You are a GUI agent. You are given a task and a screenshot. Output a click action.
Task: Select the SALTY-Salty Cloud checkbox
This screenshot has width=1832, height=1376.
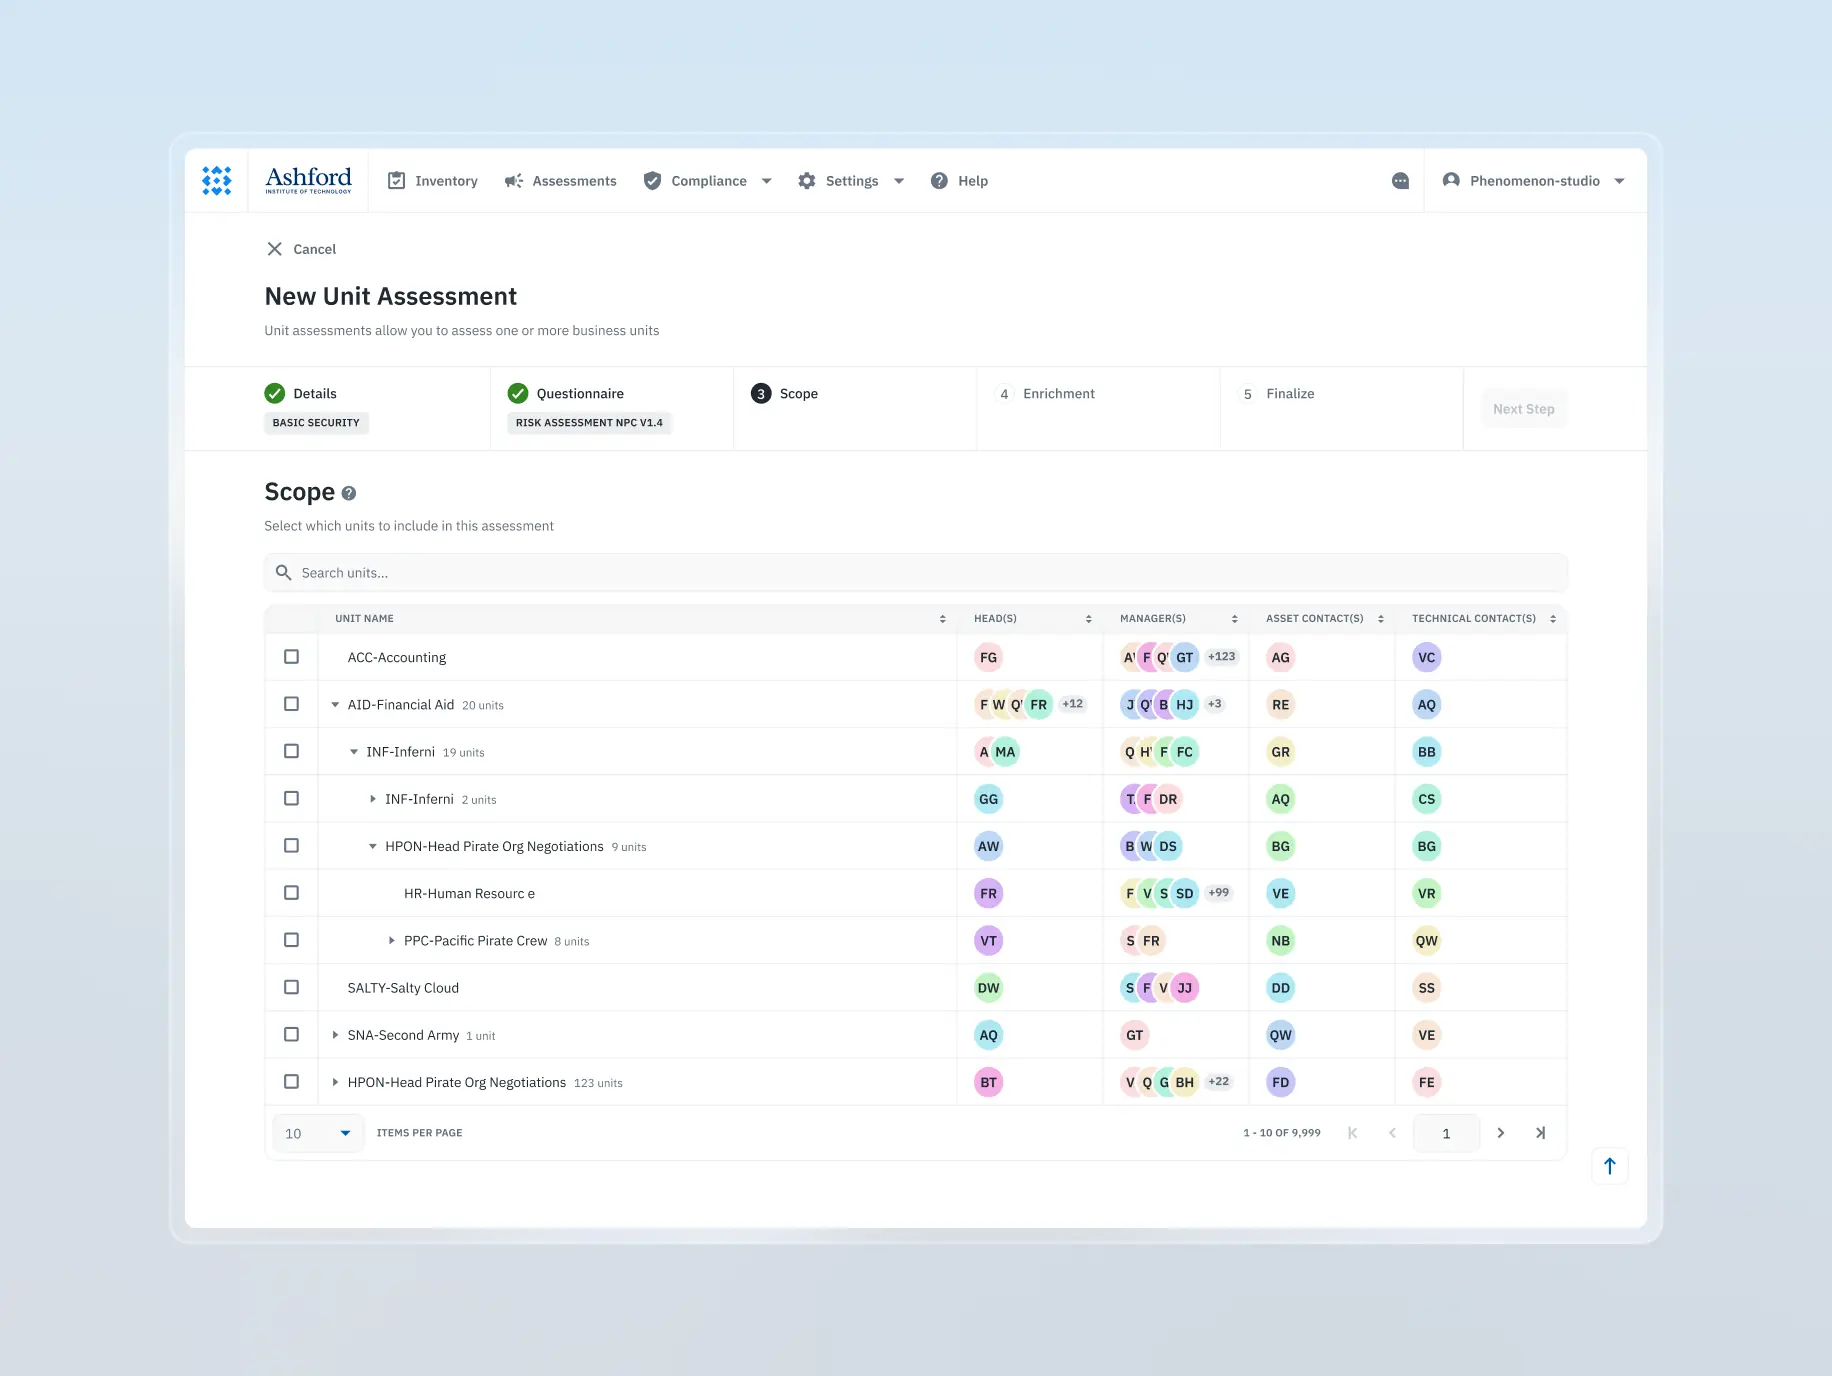(x=291, y=987)
